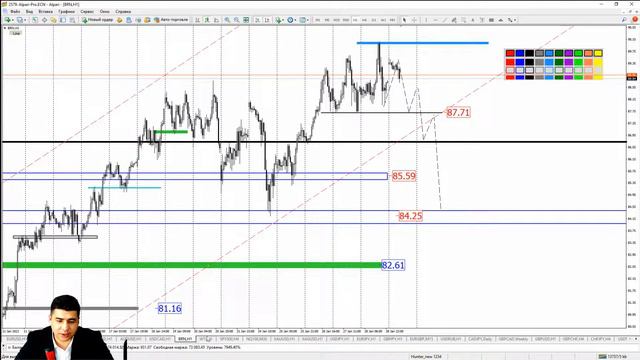
Task: Expand the Profiles dropdown arrow
Action: tap(24, 20)
